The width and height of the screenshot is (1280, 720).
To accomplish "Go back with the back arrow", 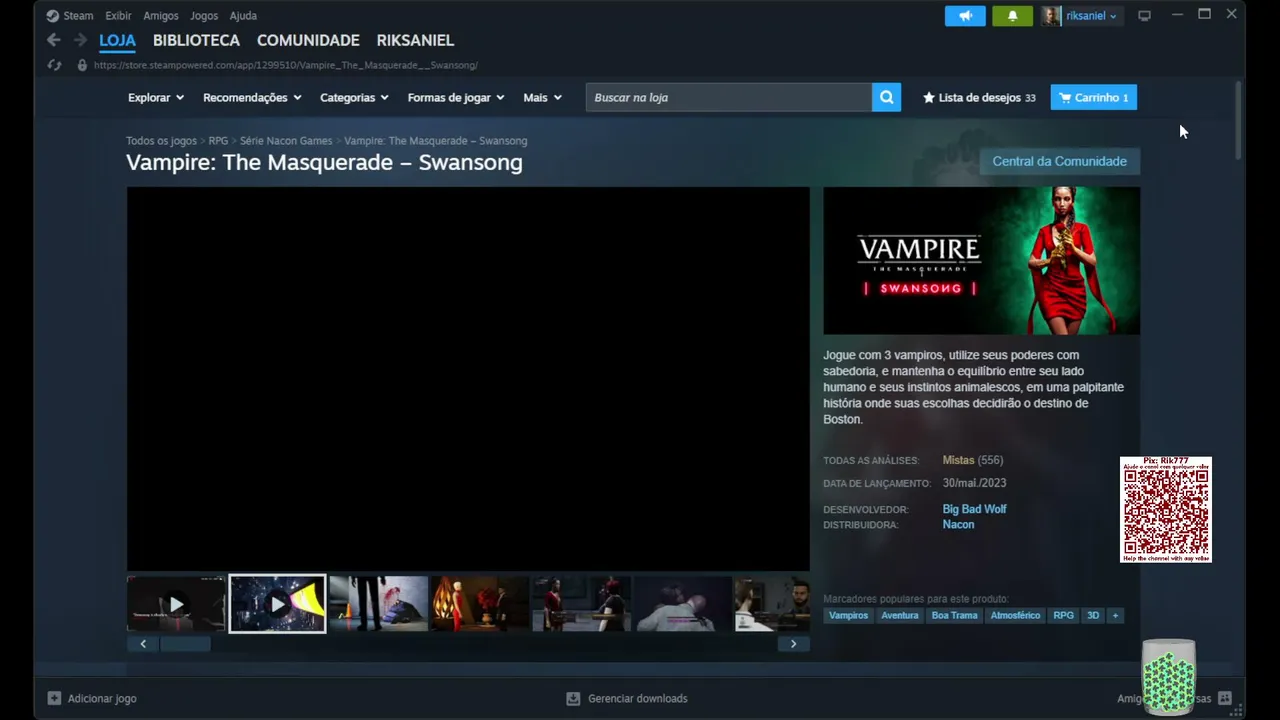I will click(x=54, y=40).
